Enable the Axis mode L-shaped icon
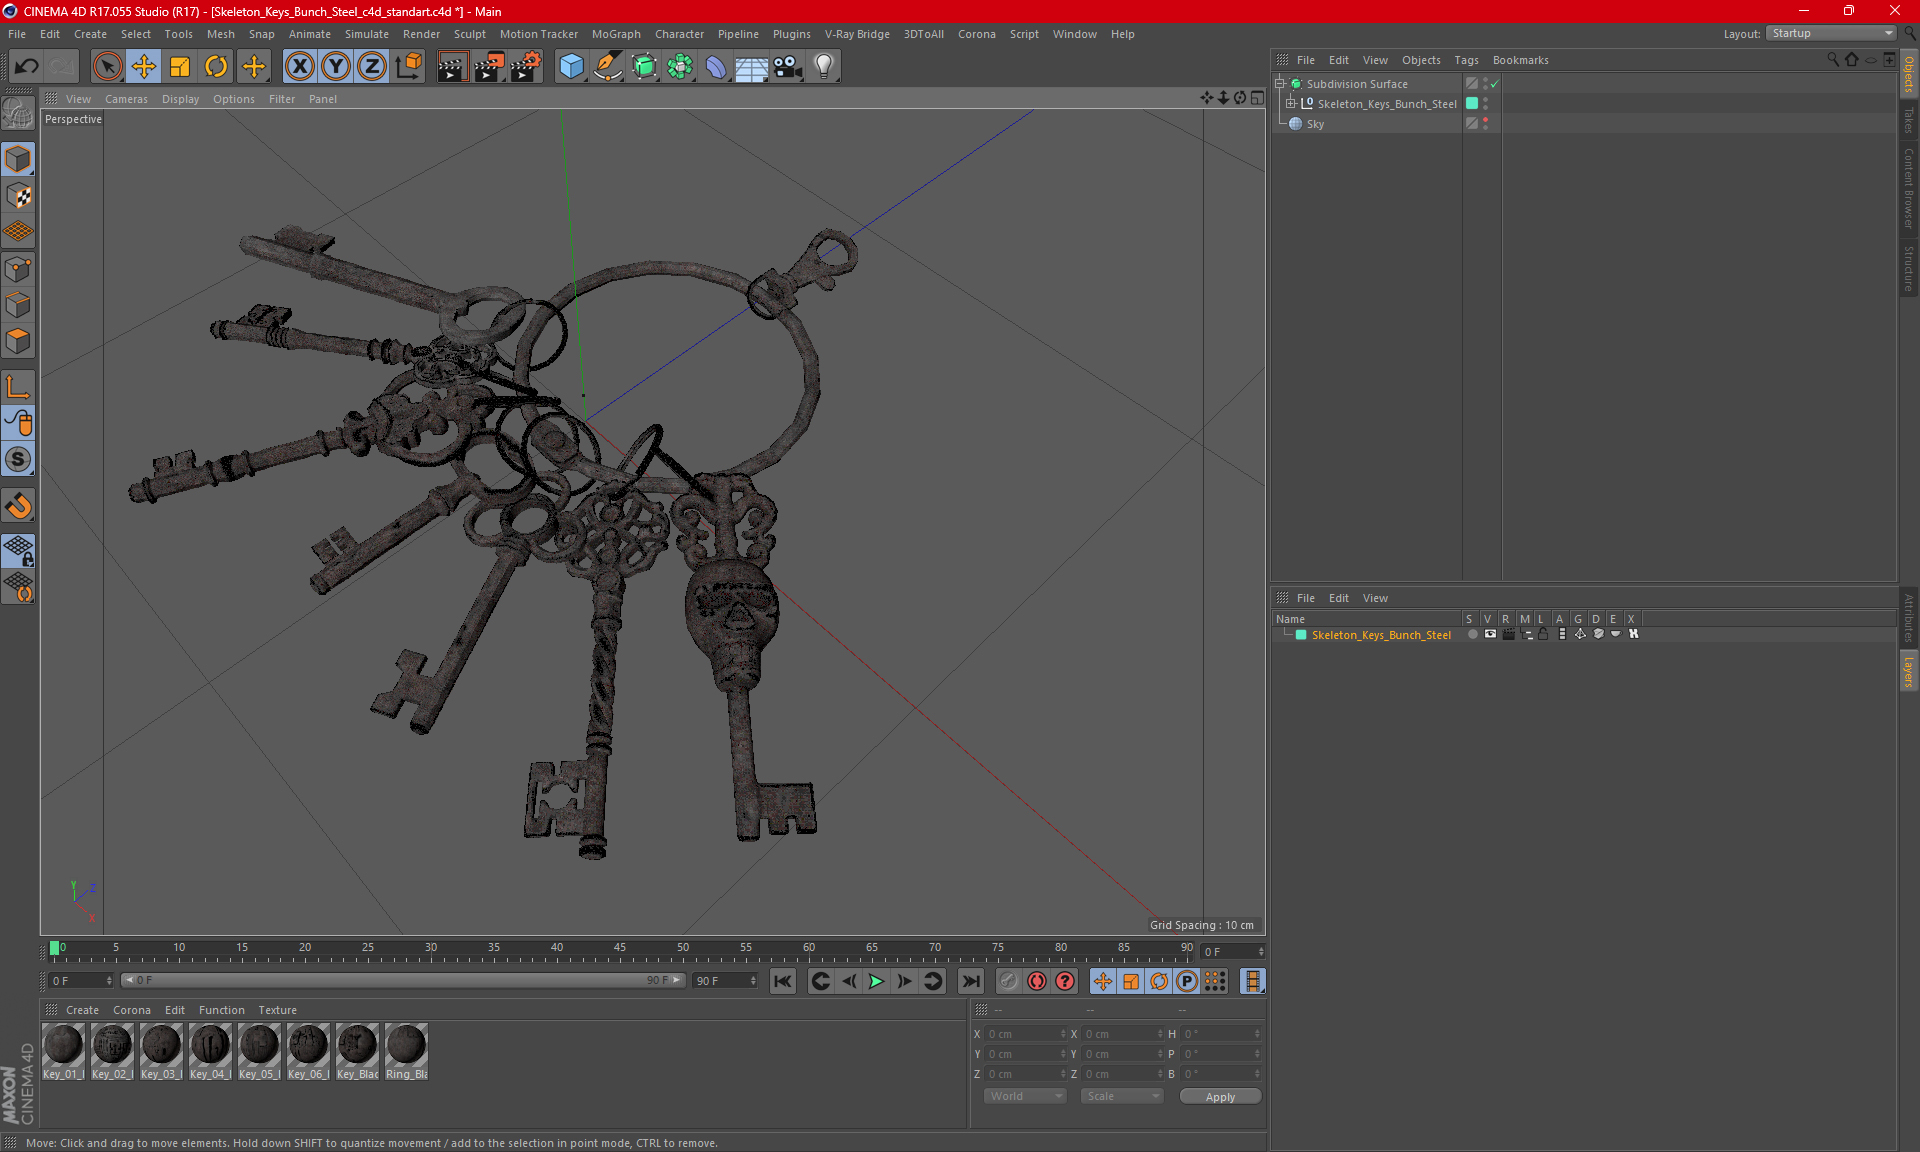 click(18, 387)
